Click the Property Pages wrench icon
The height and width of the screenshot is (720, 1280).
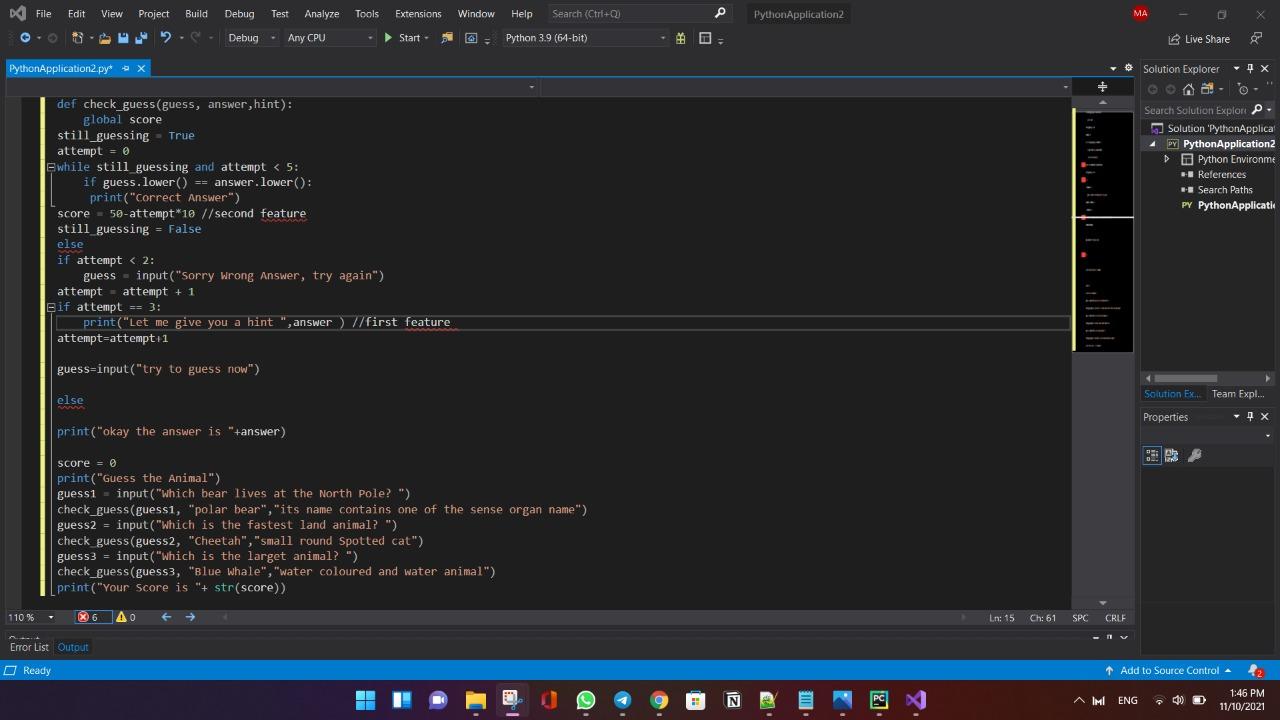tap(1194, 455)
